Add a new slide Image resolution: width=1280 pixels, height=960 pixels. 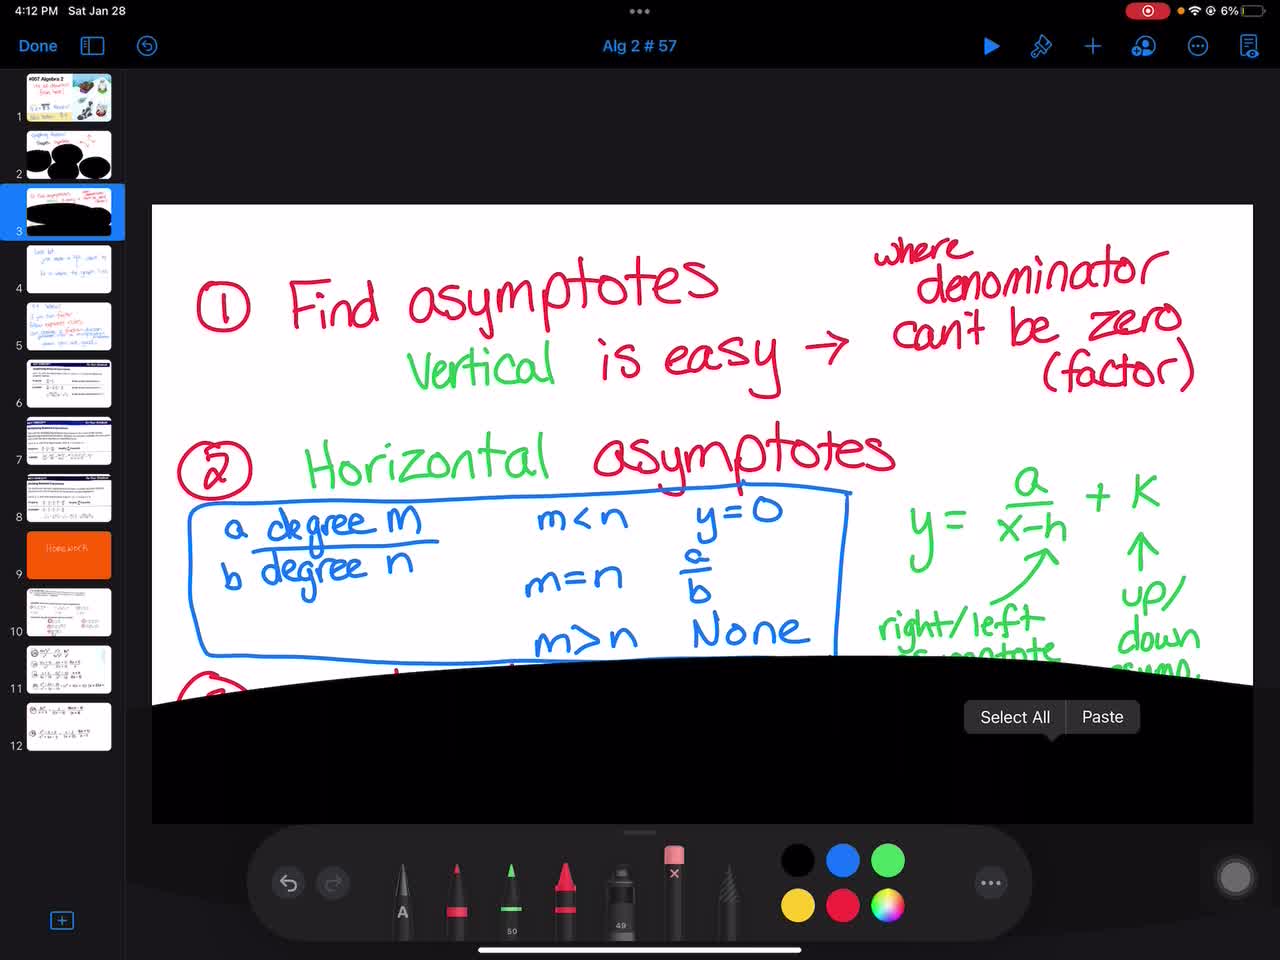pyautogui.click(x=61, y=920)
